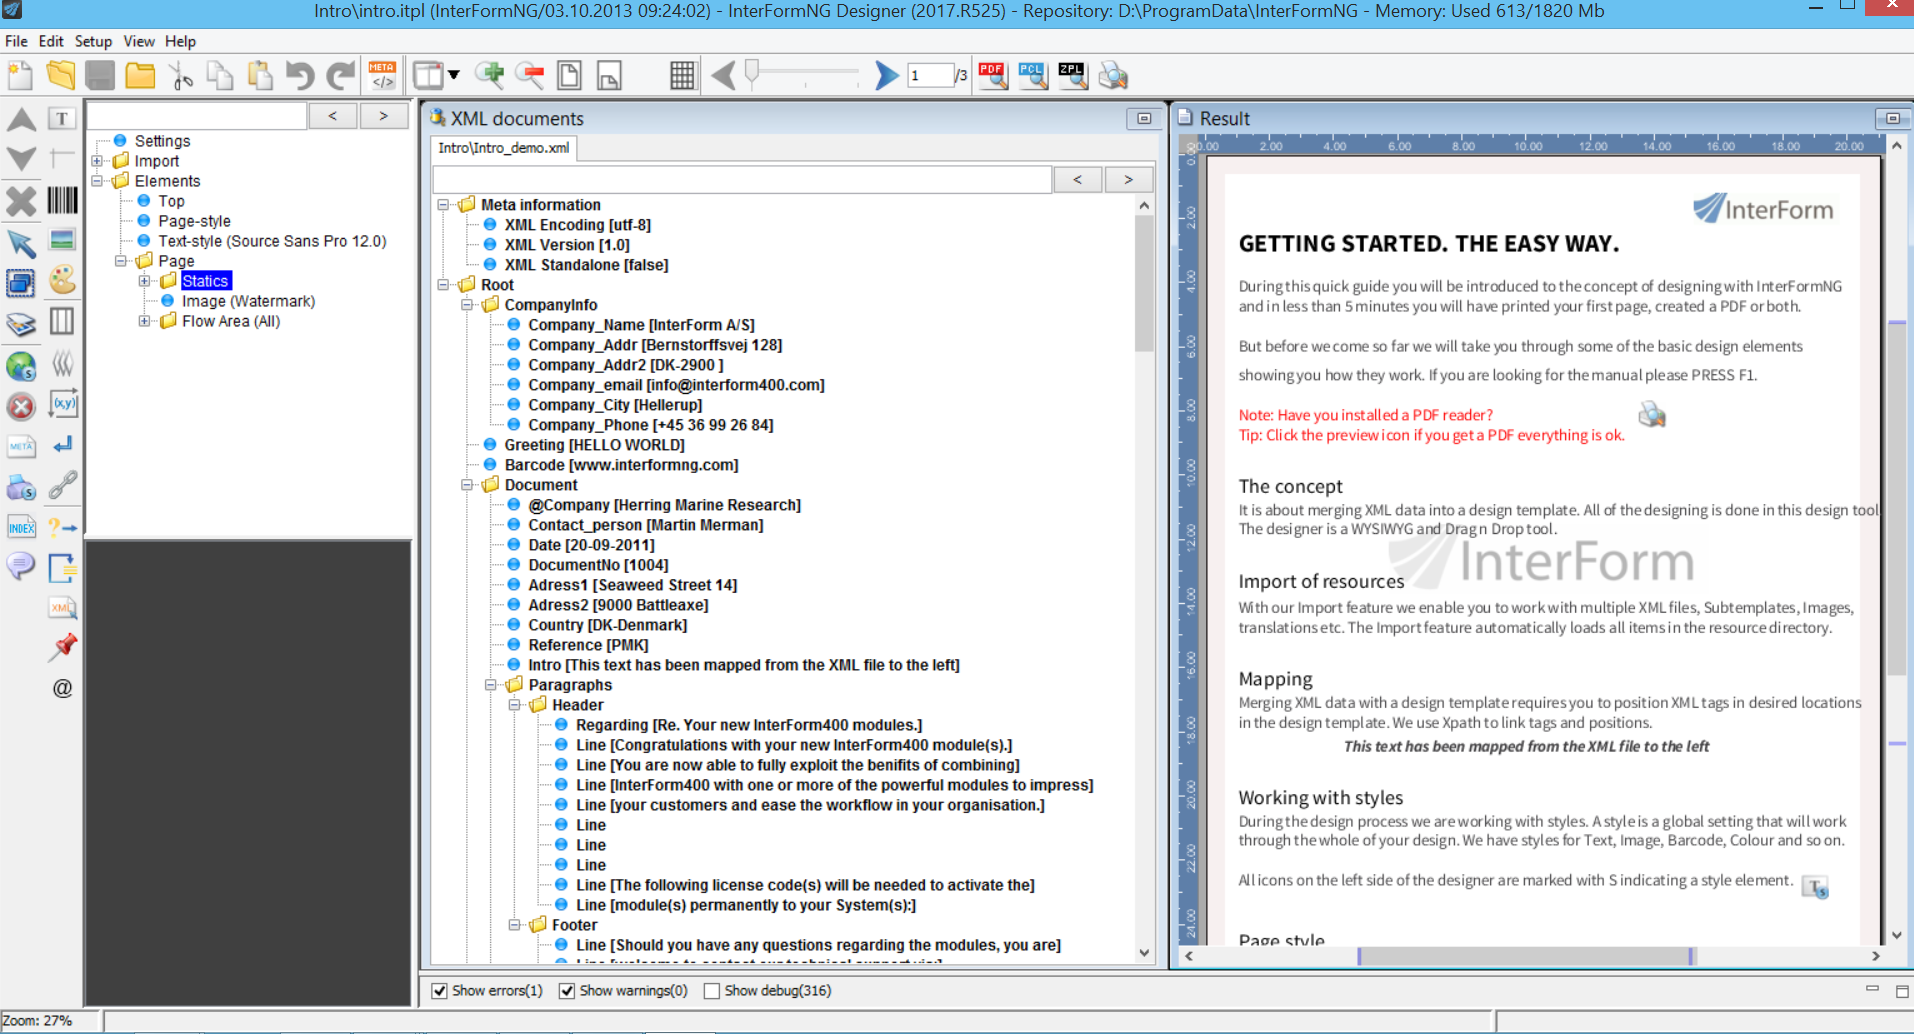Go to the next page blue arrow
The image size is (1914, 1034).
click(x=886, y=76)
